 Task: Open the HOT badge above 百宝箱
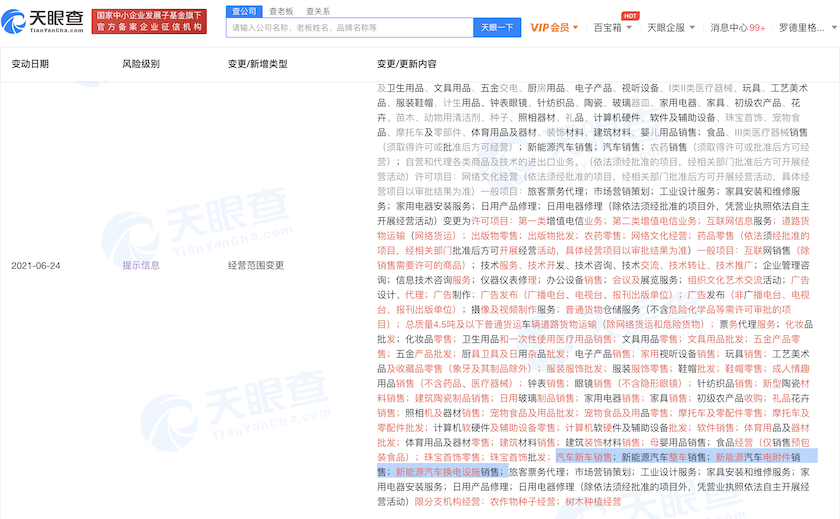click(631, 16)
